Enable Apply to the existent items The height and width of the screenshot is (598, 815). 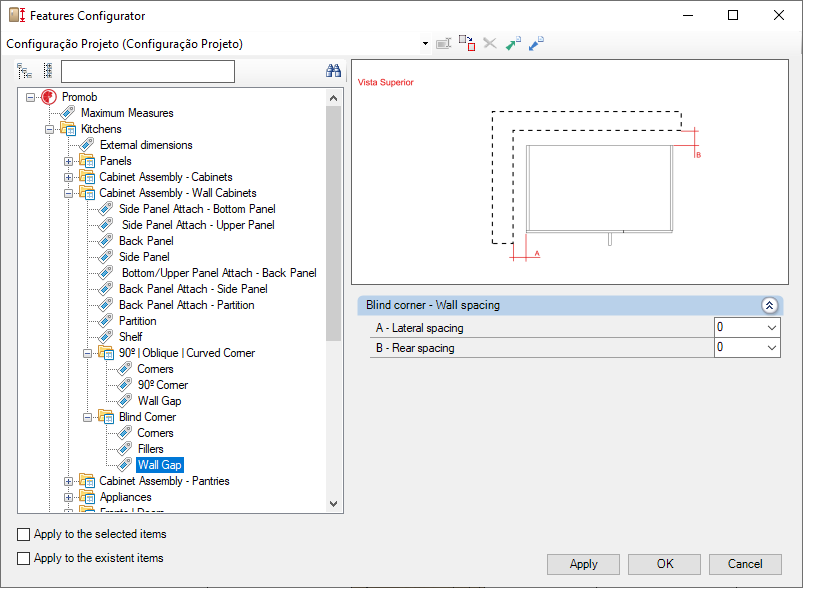coord(23,558)
